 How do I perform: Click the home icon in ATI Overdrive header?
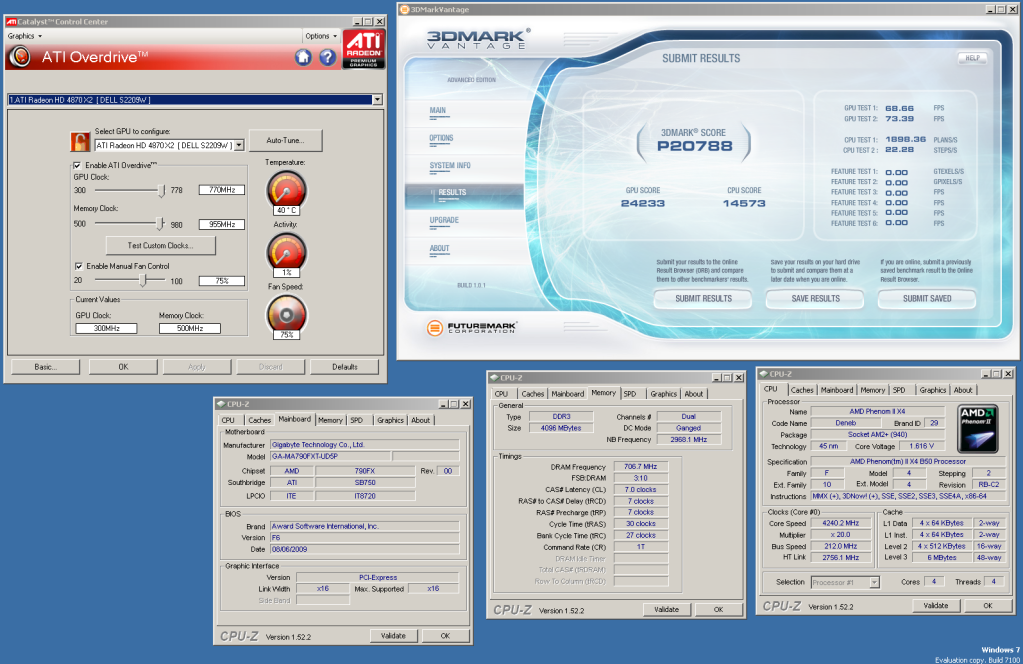(x=303, y=57)
